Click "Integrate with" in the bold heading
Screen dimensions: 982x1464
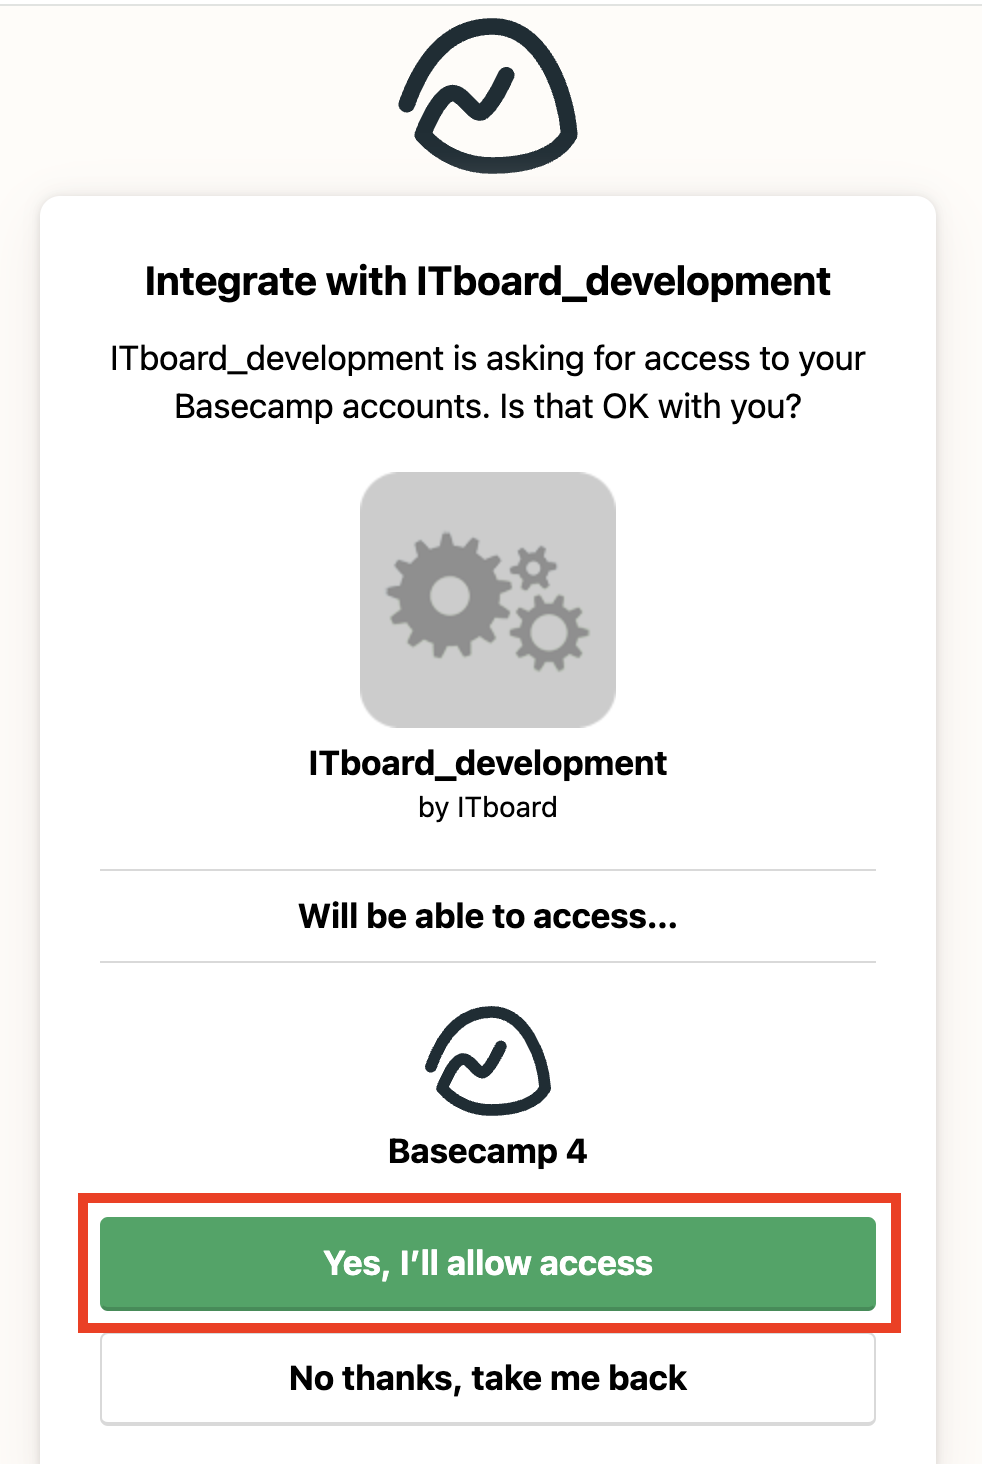[277, 282]
